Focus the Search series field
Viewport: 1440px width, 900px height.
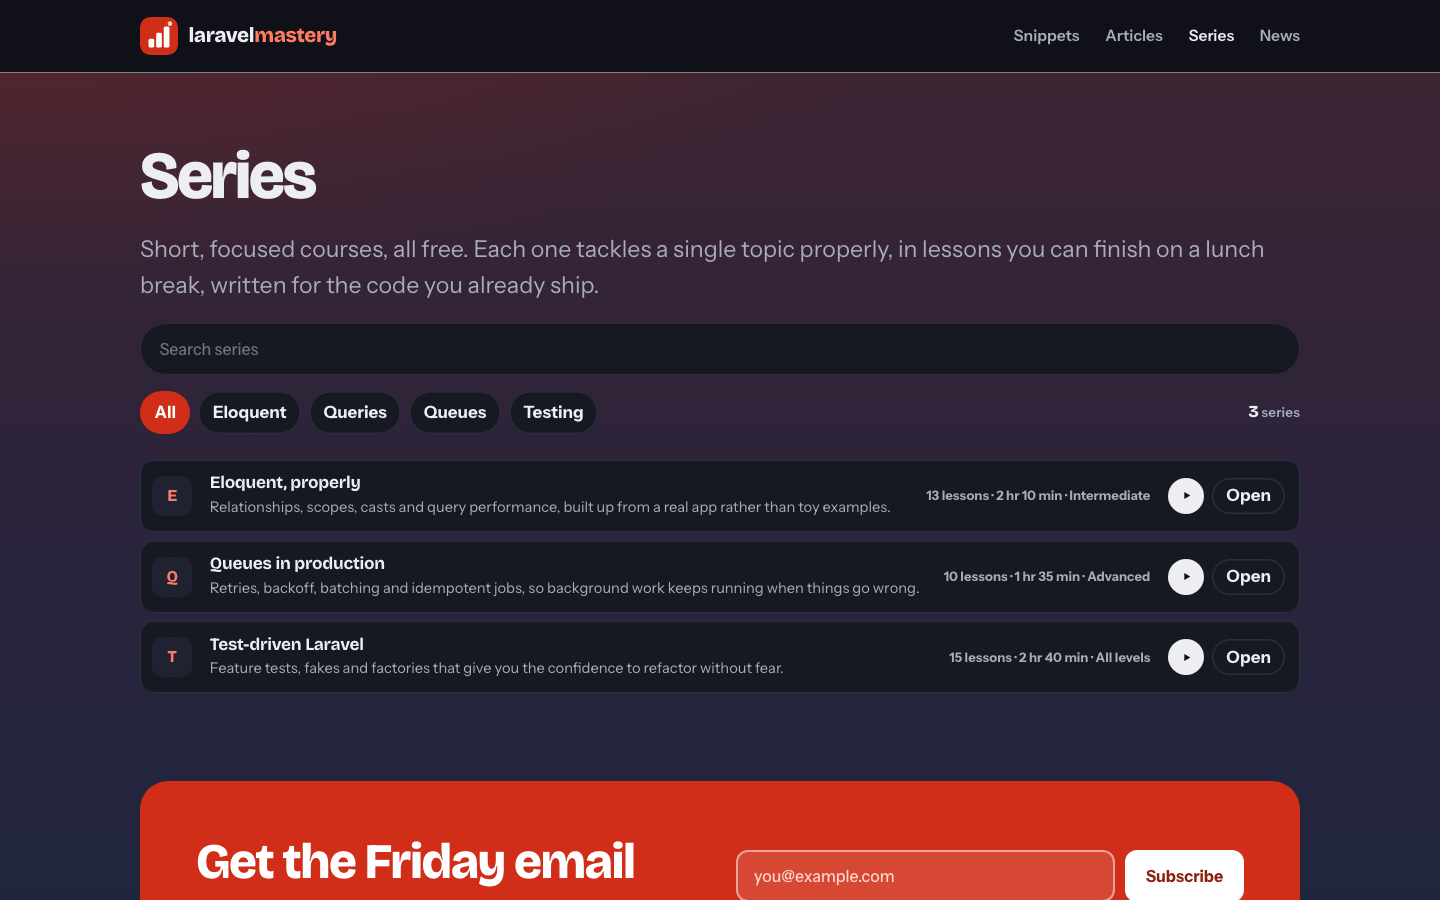point(720,349)
